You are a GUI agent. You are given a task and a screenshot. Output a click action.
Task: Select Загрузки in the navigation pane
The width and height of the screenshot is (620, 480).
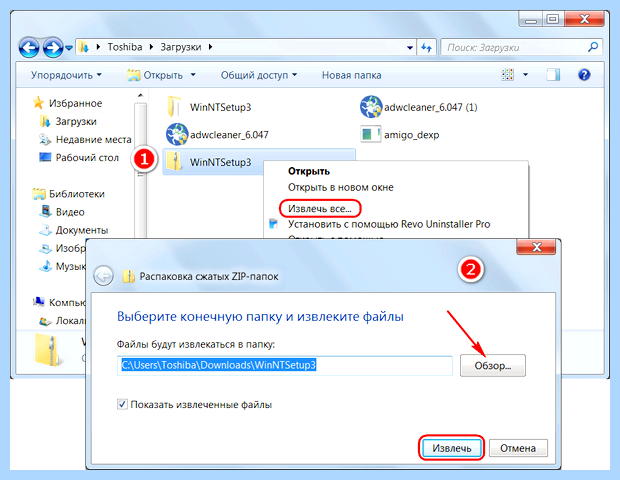pyautogui.click(x=68, y=121)
